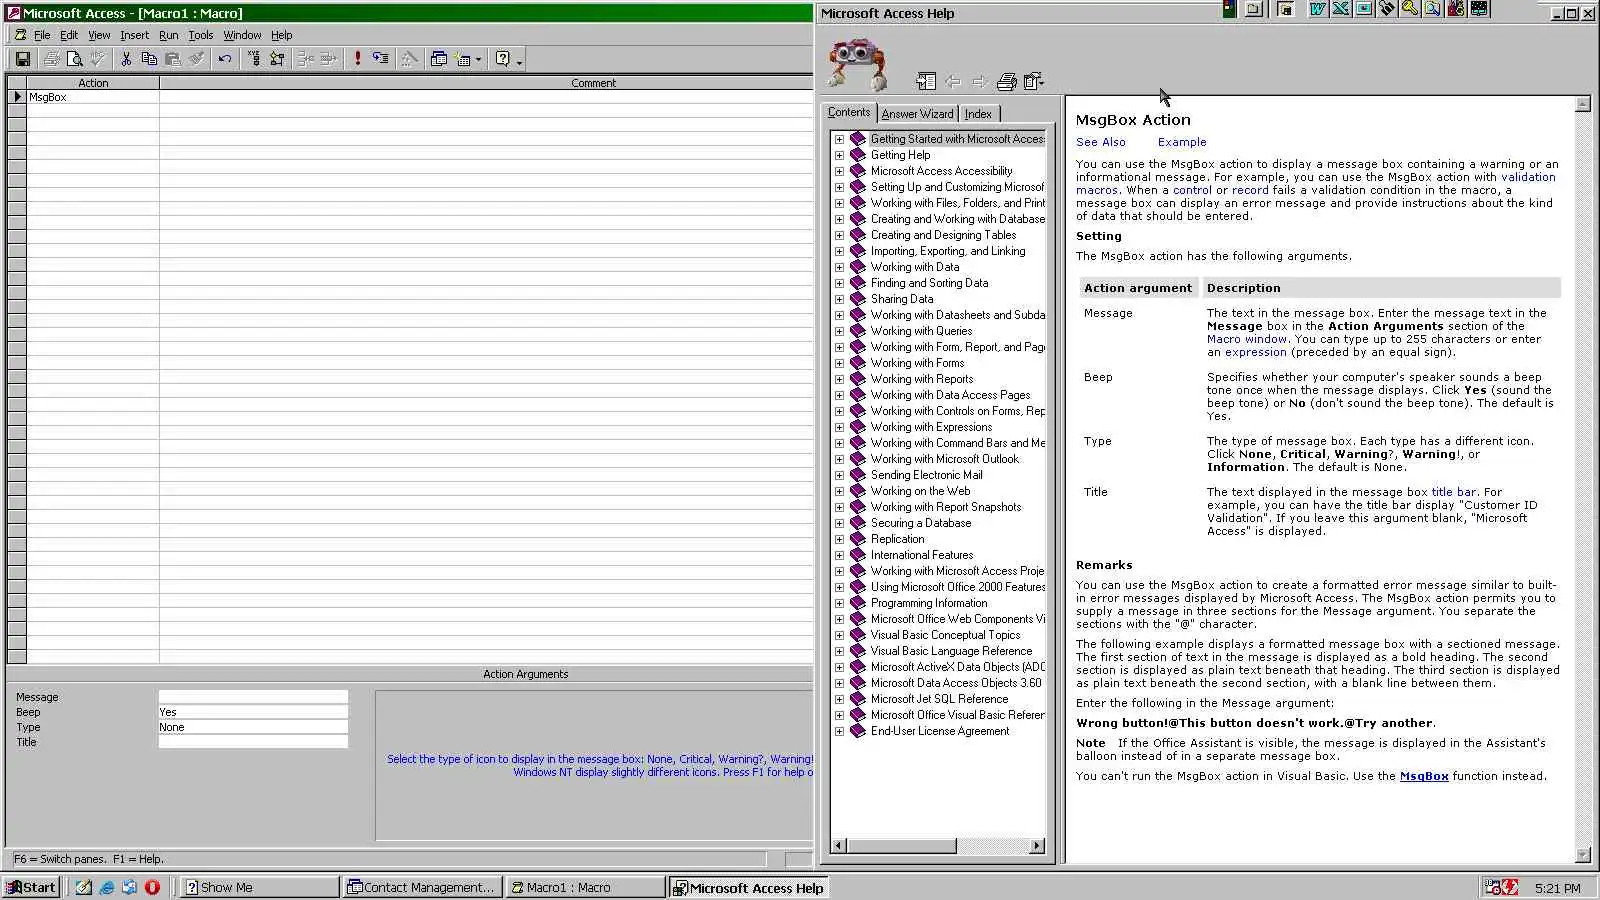1600x900 pixels.
Task: Follow the Macro window link
Action: 1245,339
